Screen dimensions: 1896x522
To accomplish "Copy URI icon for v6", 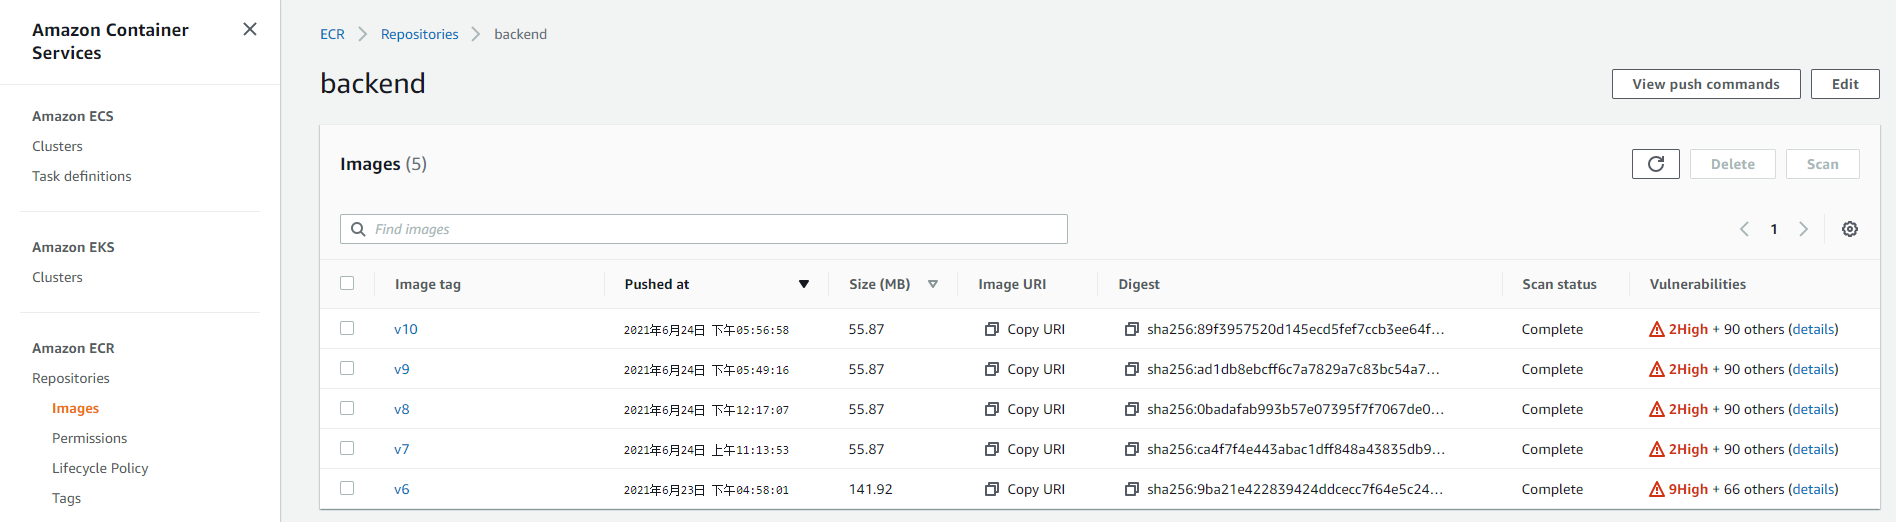I will 991,489.
